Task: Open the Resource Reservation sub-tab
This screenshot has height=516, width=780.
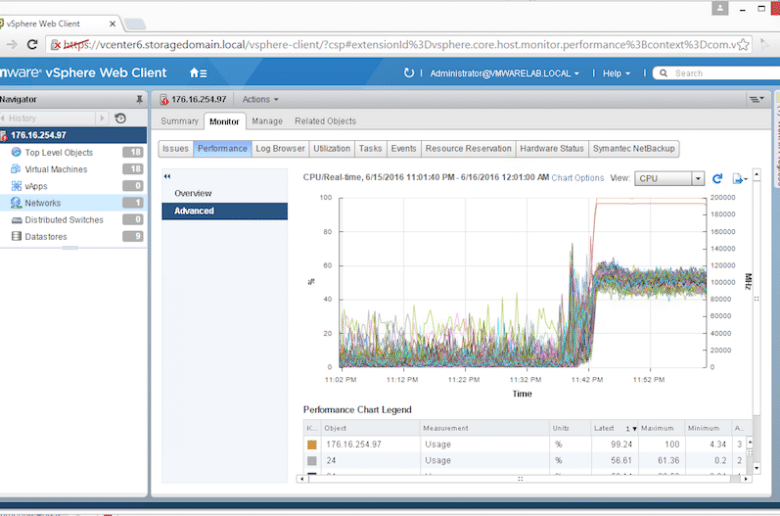Action: pyautogui.click(x=468, y=149)
